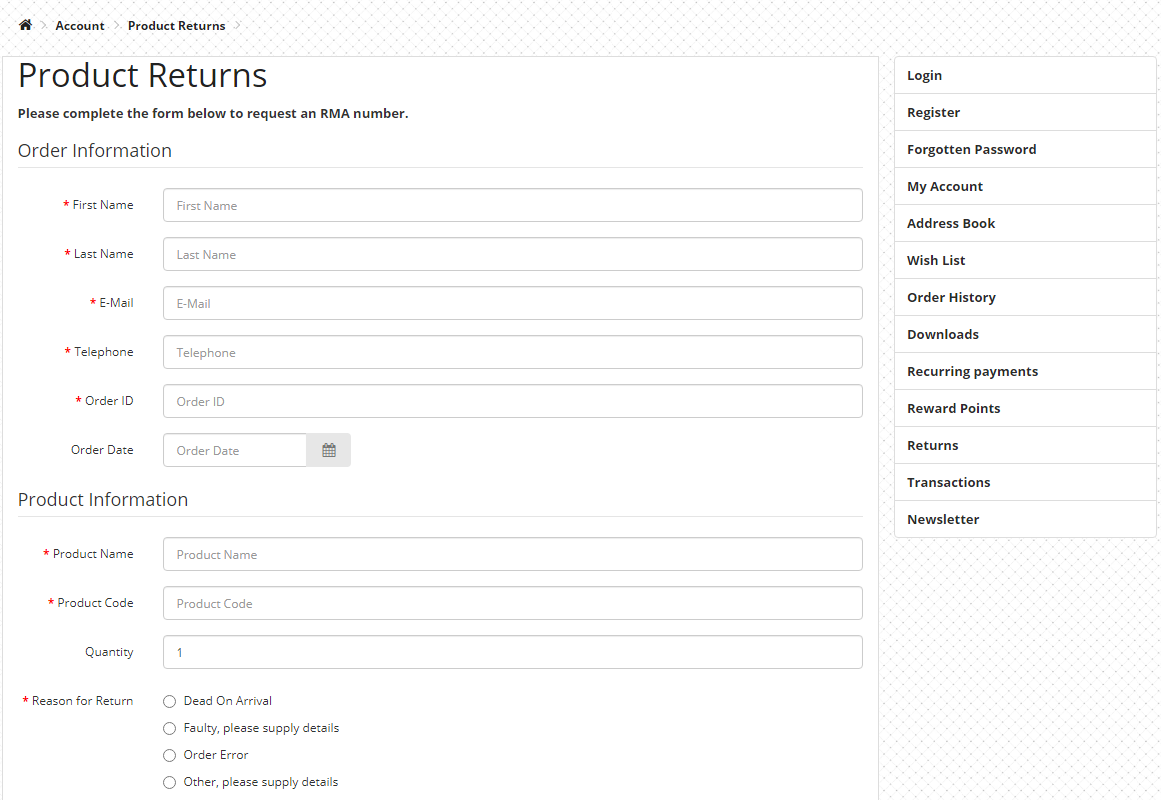
Task: Select Order Error as return reason
Action: [x=170, y=755]
